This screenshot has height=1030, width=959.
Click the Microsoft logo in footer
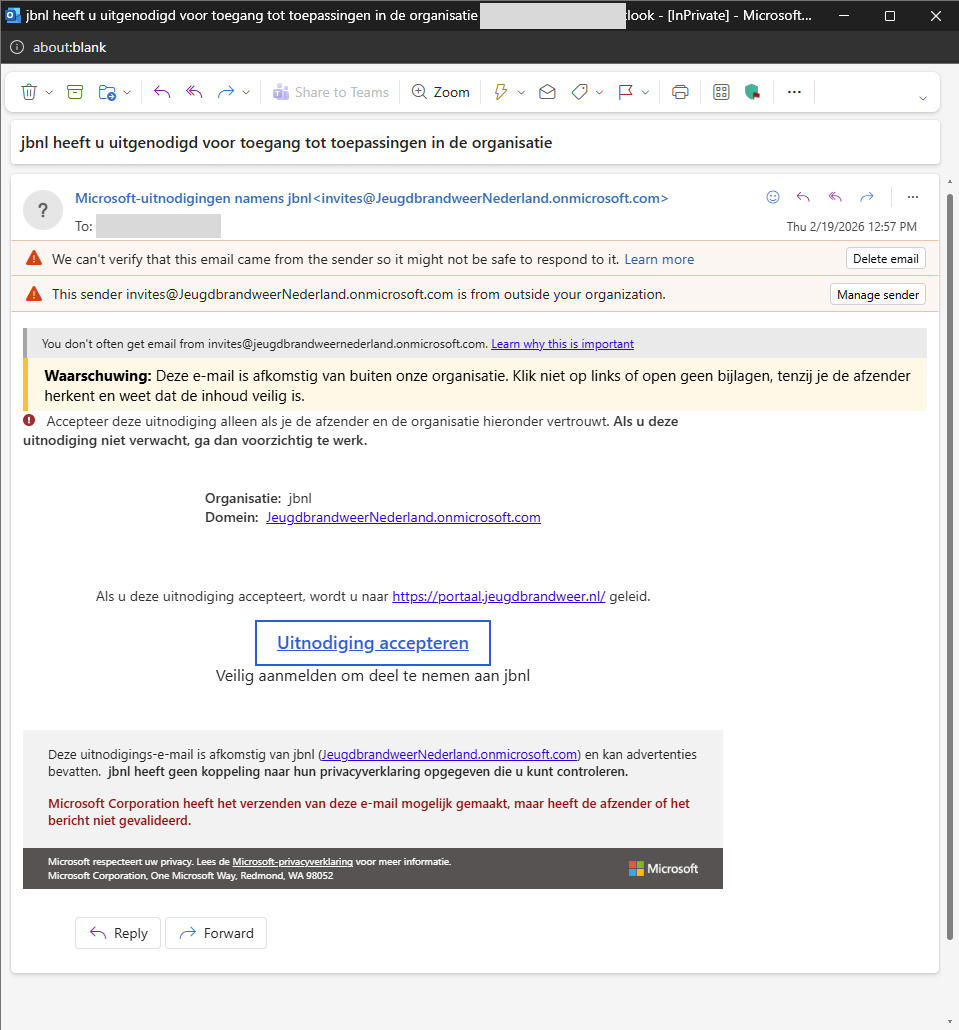(x=663, y=868)
